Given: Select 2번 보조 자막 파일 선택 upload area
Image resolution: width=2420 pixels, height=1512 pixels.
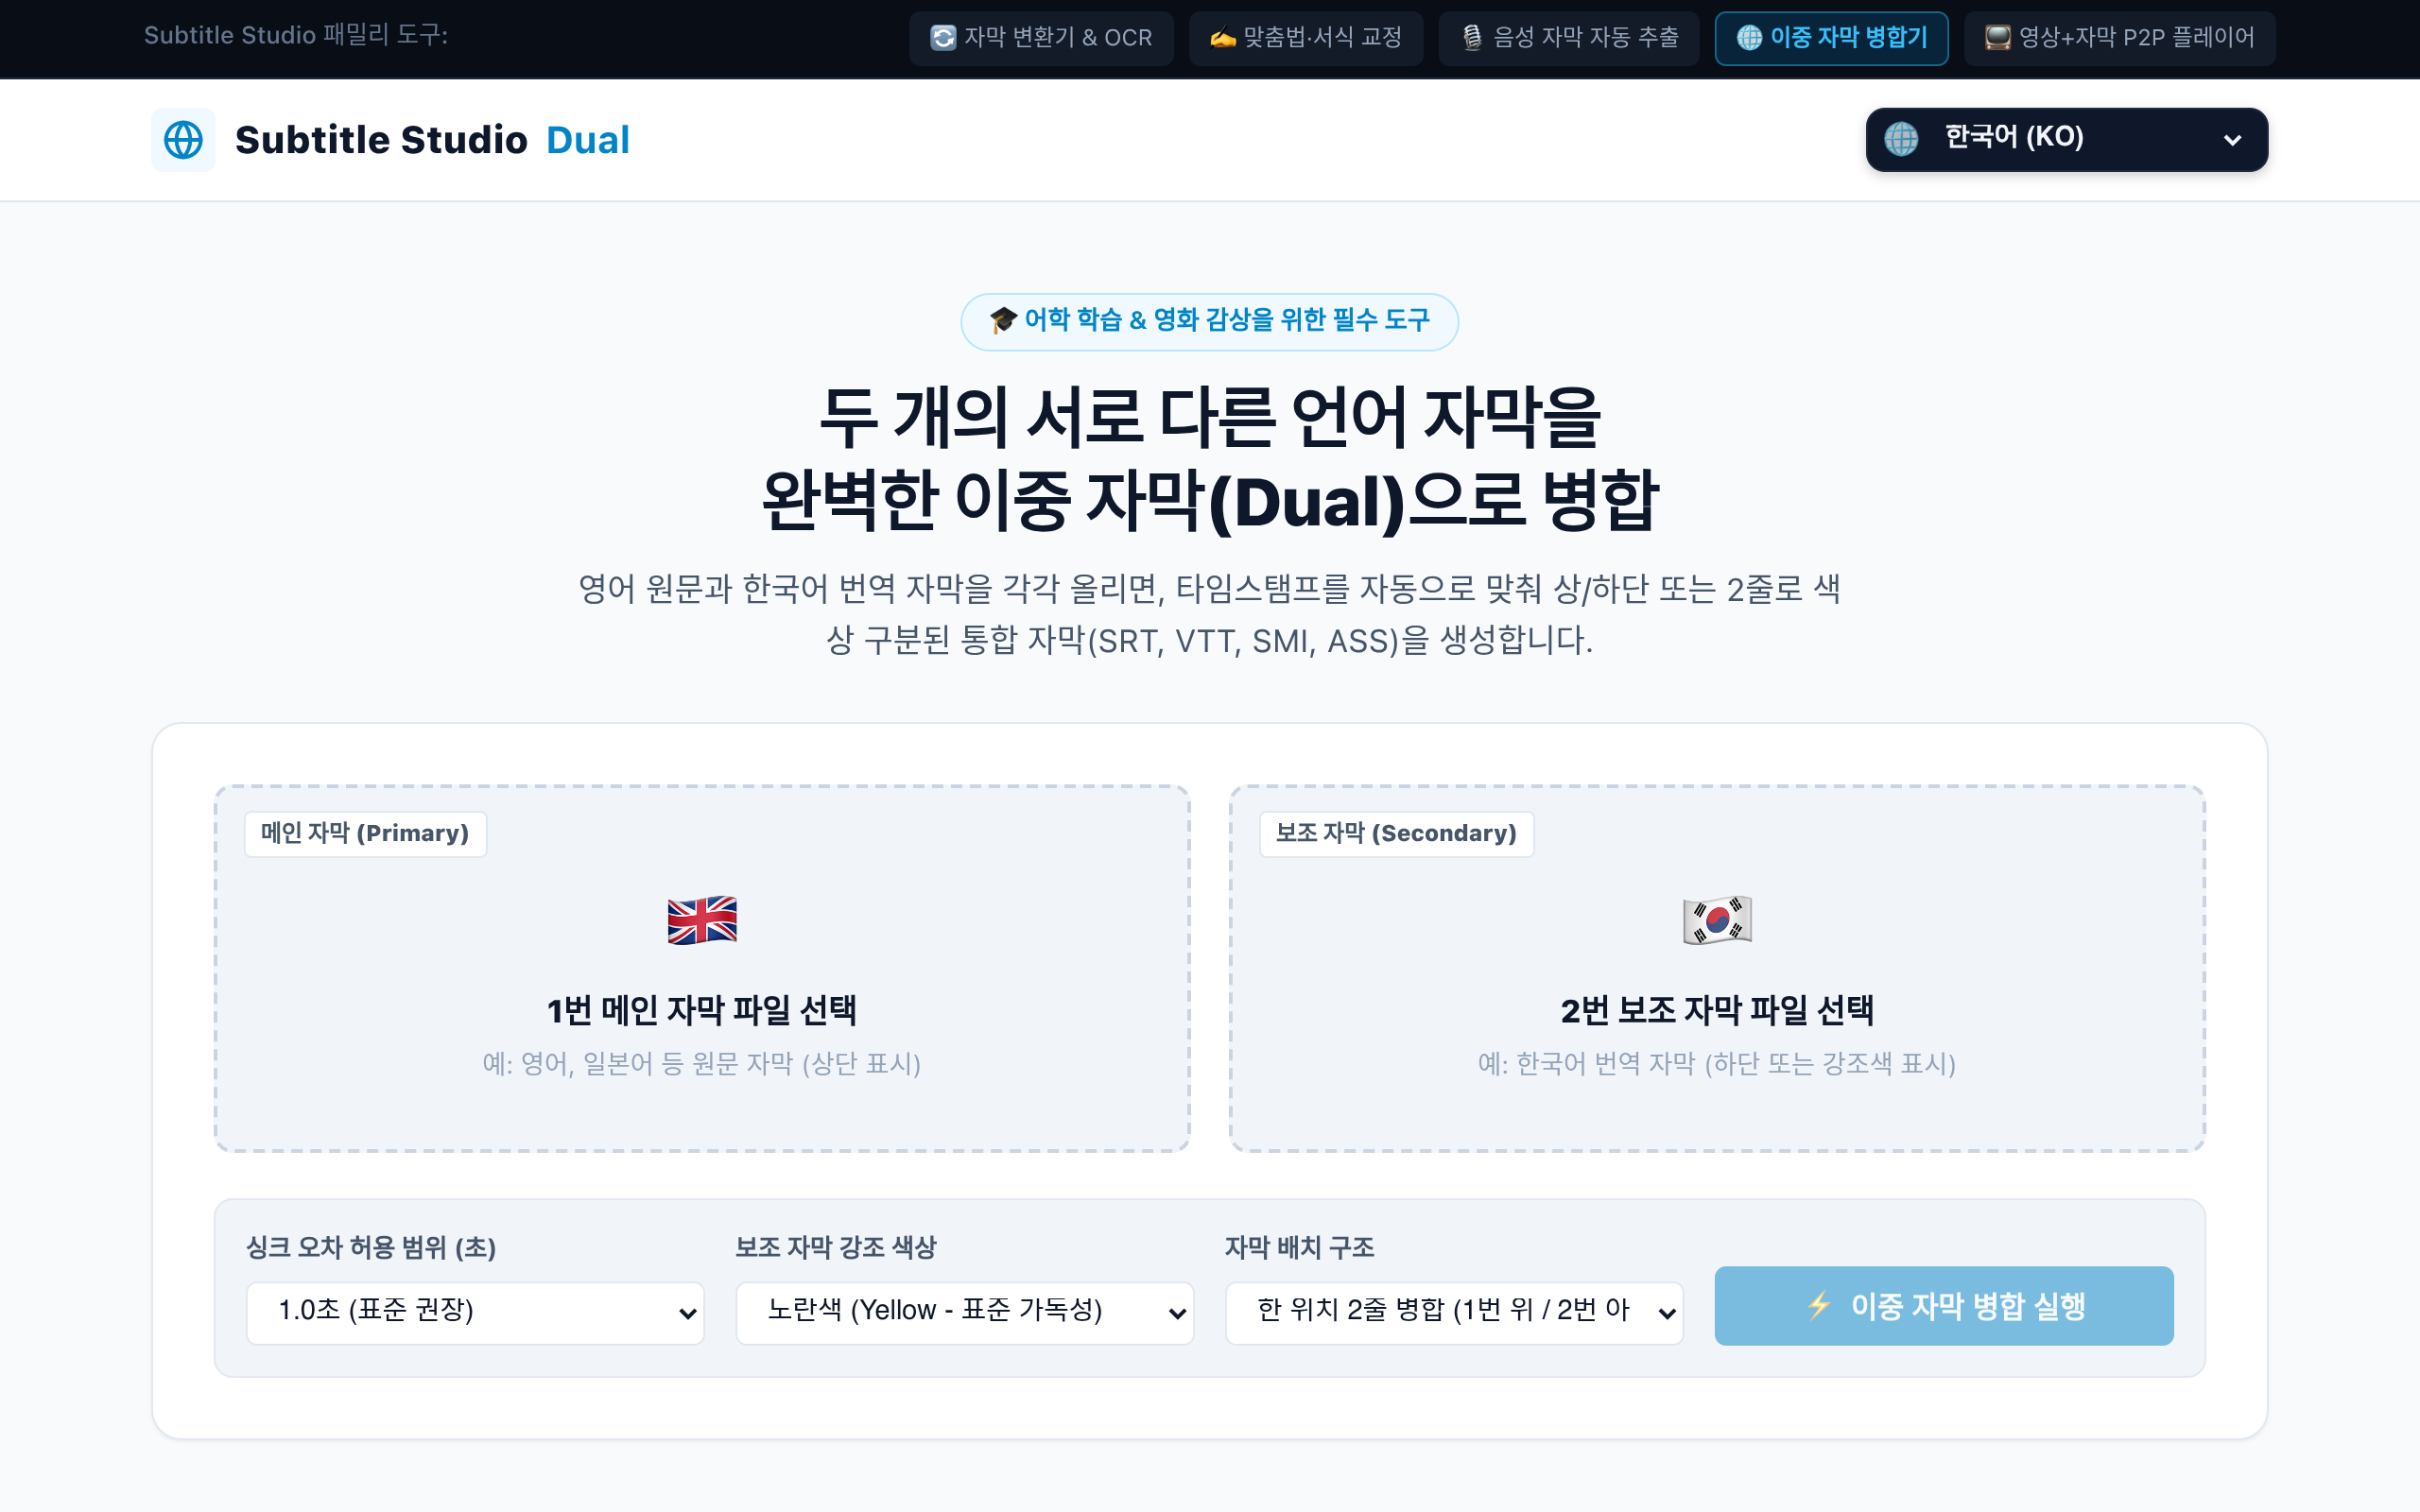Looking at the screenshot, I should [1717, 968].
